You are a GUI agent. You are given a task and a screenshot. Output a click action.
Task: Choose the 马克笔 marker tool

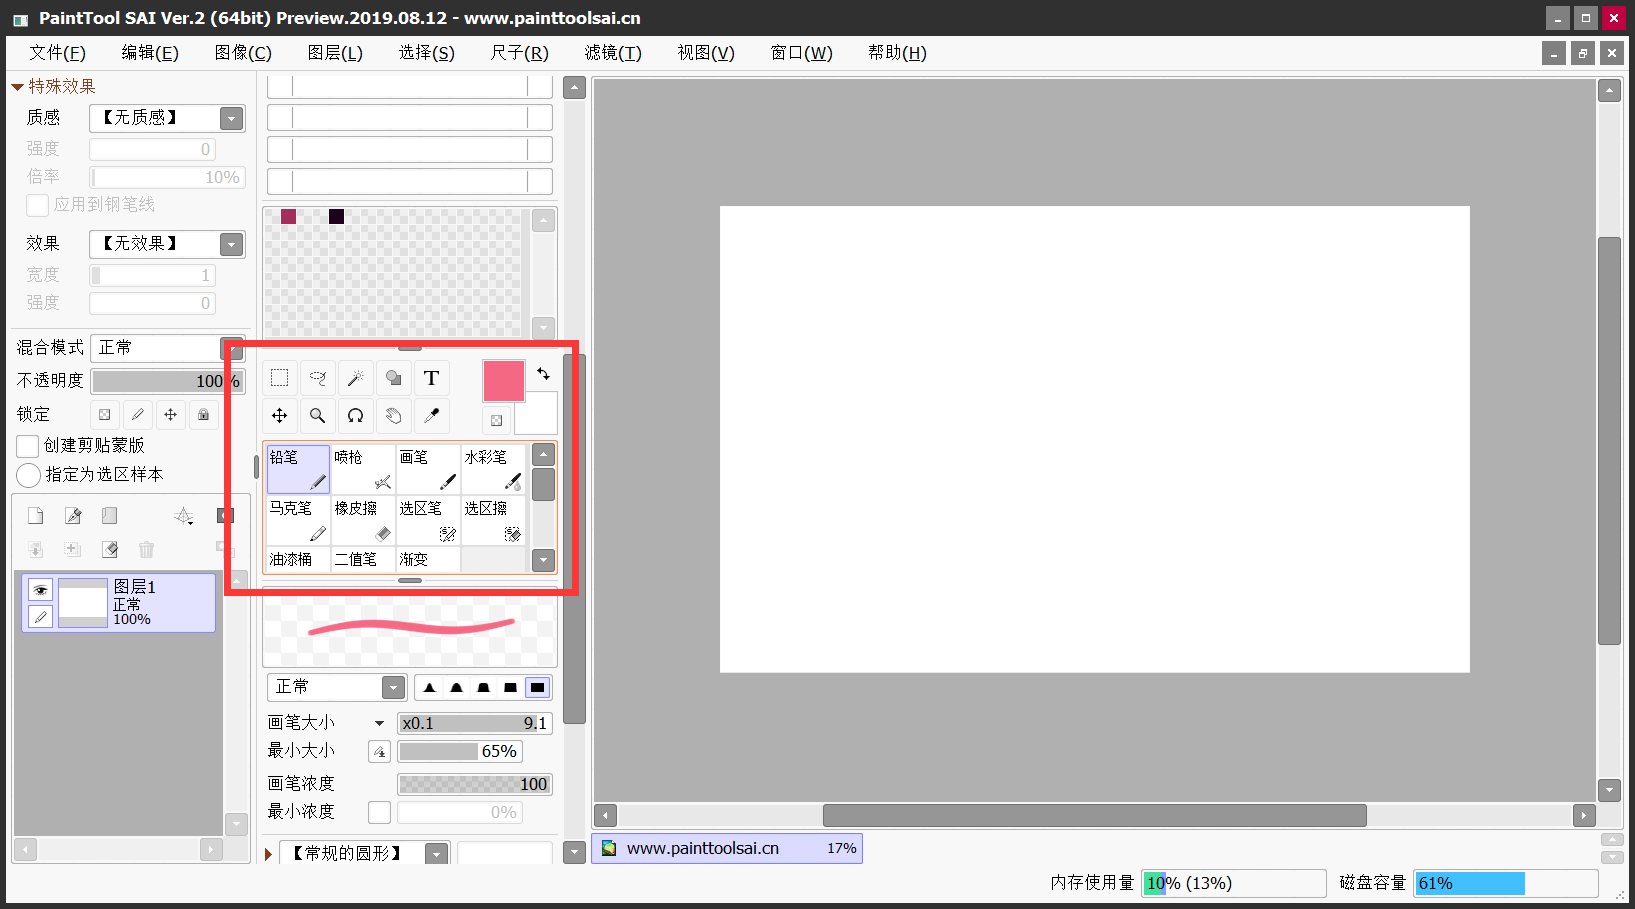(298, 521)
